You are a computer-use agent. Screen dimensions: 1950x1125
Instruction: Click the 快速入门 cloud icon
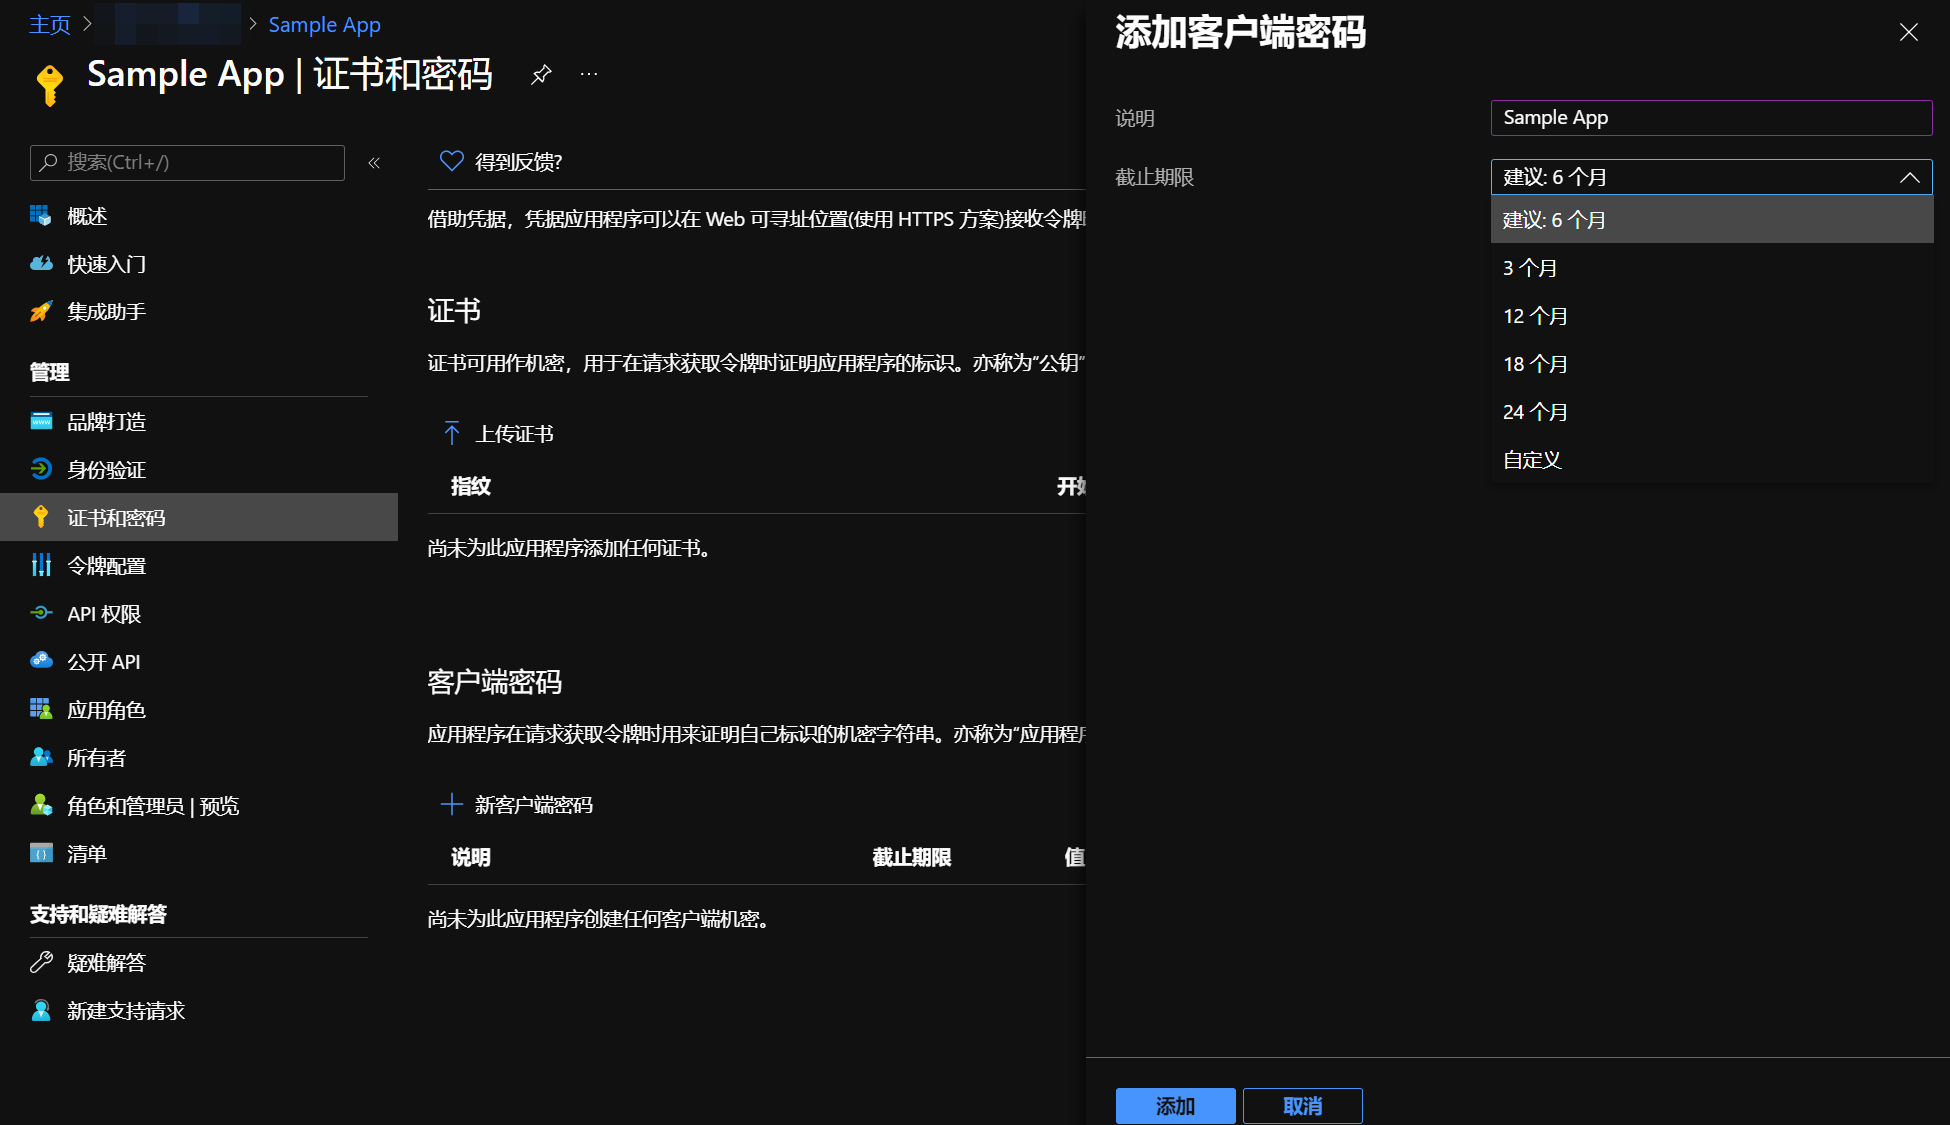click(41, 264)
